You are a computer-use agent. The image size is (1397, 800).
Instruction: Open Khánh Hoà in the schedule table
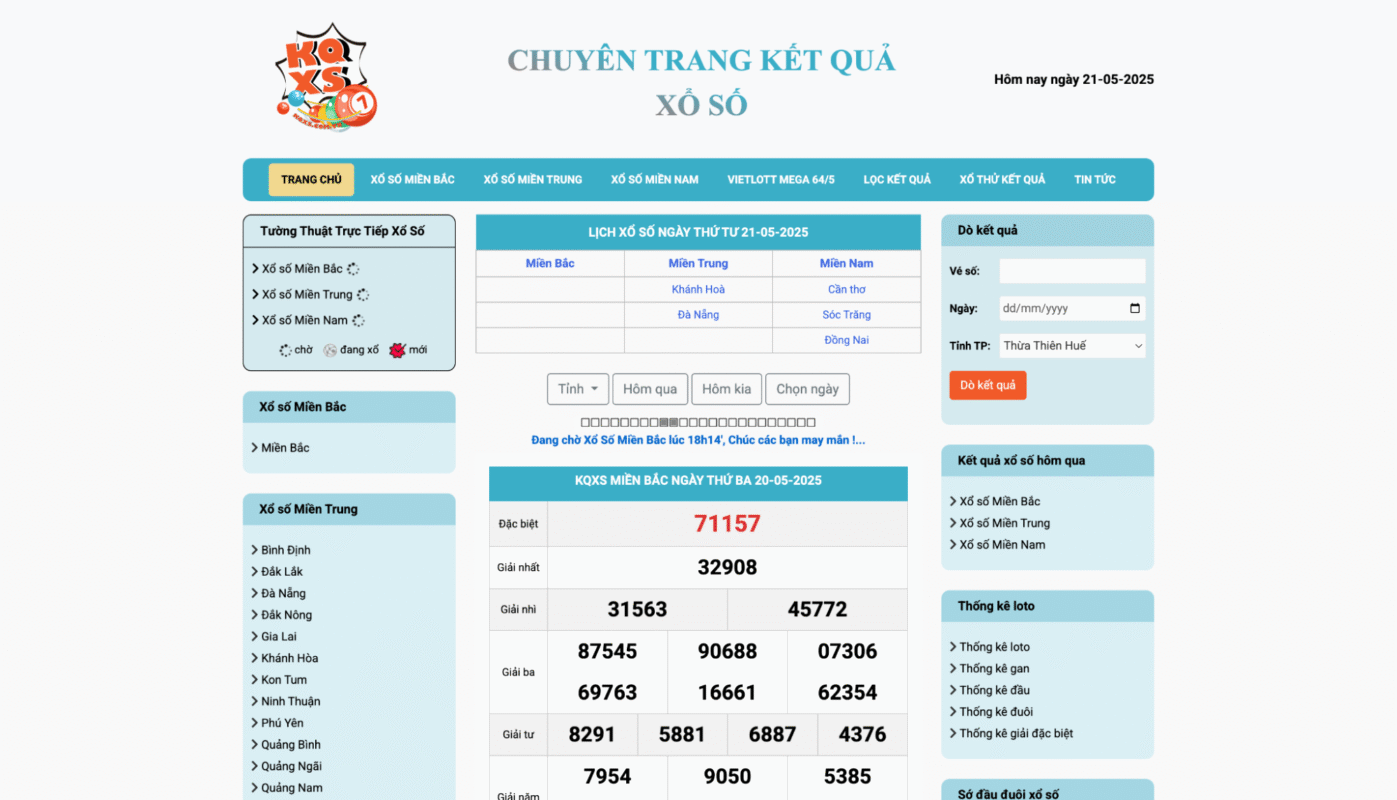698,290
